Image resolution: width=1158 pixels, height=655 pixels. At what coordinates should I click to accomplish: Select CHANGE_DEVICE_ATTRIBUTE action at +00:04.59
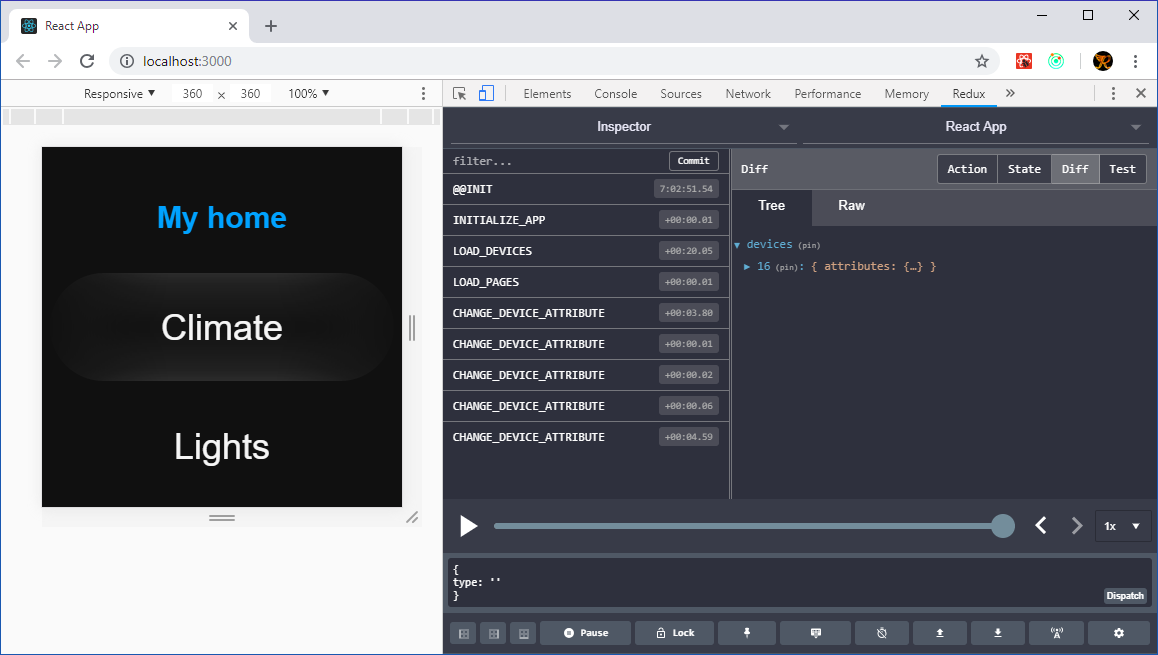(586, 437)
